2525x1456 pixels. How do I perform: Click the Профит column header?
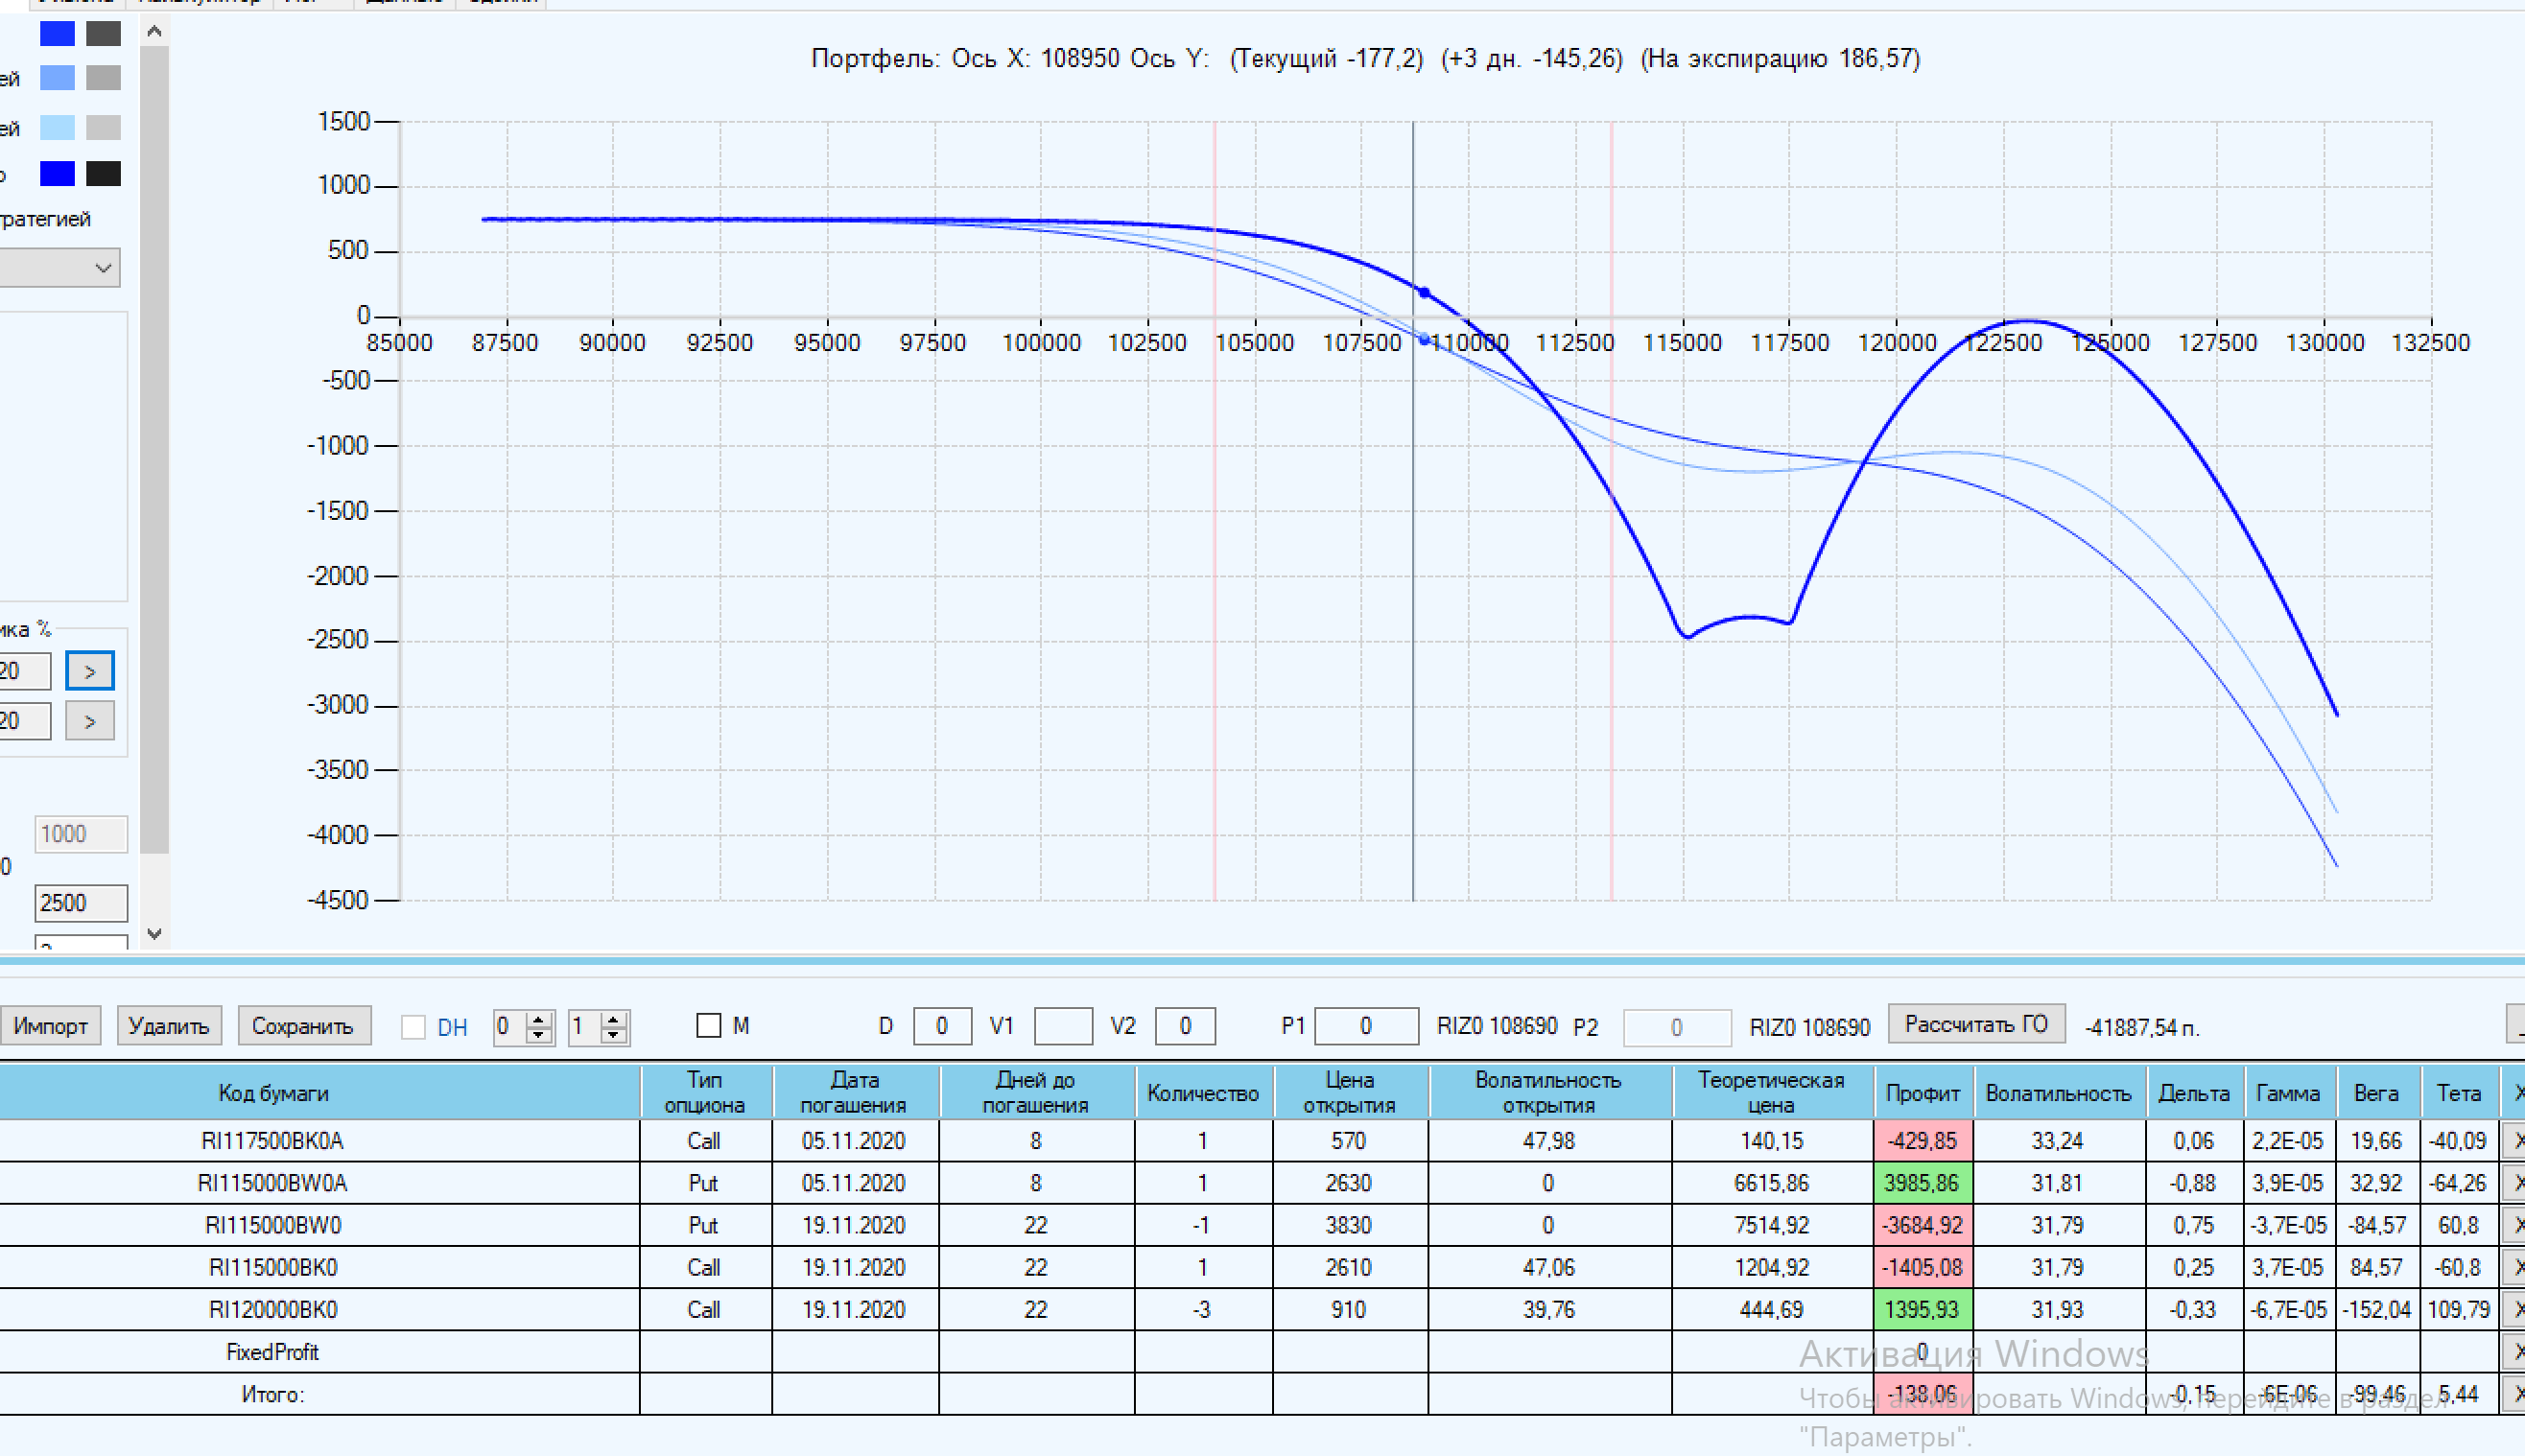tap(1922, 1093)
